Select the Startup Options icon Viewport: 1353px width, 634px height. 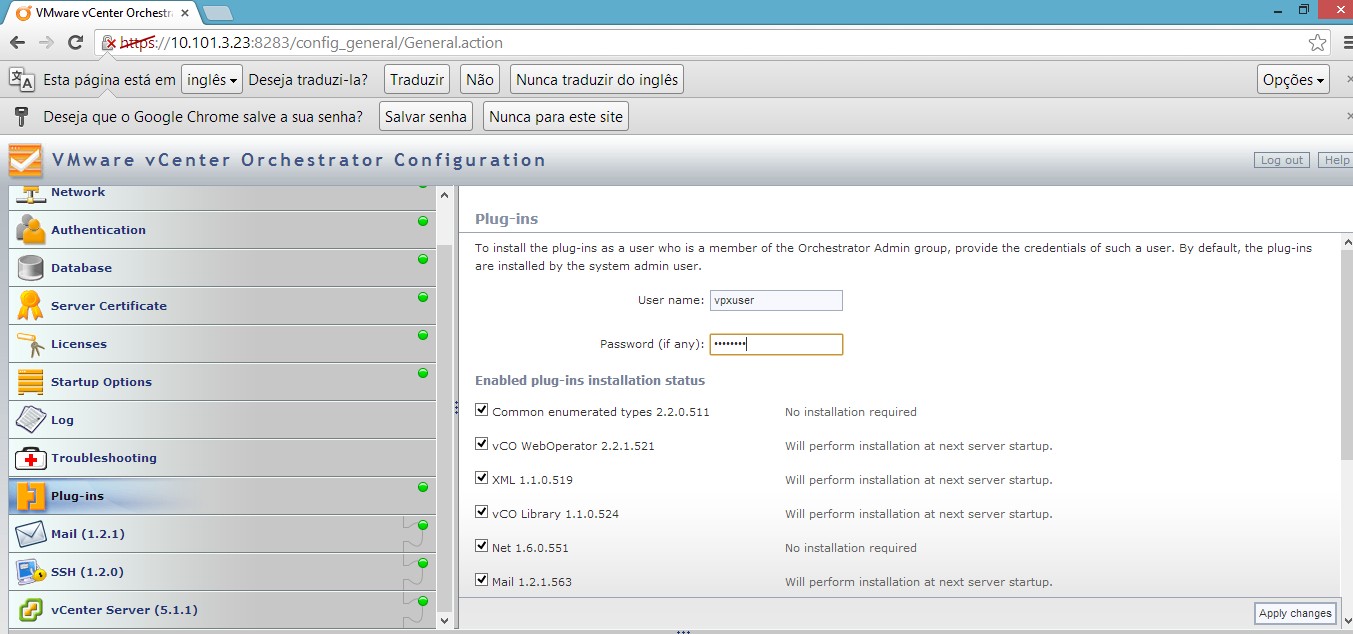31,382
